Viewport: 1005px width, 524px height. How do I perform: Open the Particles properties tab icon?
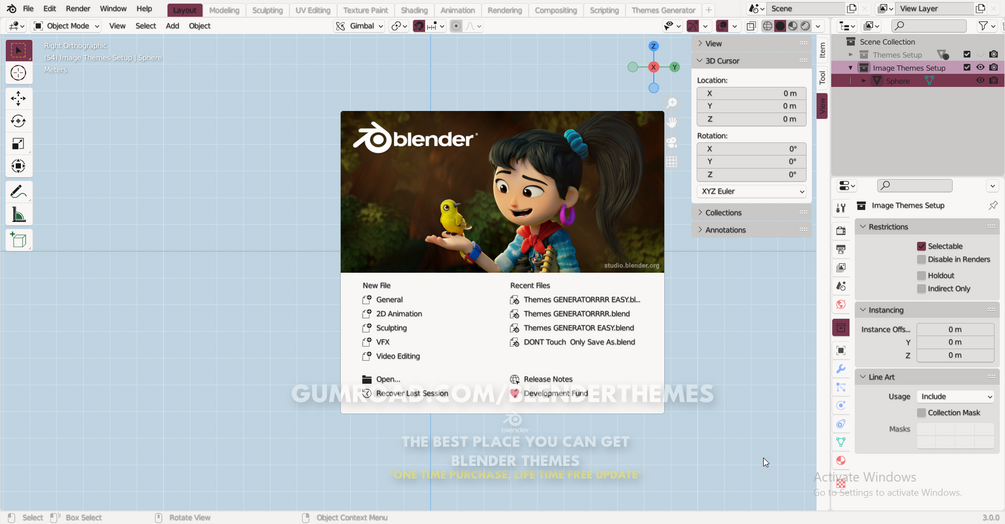(x=841, y=387)
